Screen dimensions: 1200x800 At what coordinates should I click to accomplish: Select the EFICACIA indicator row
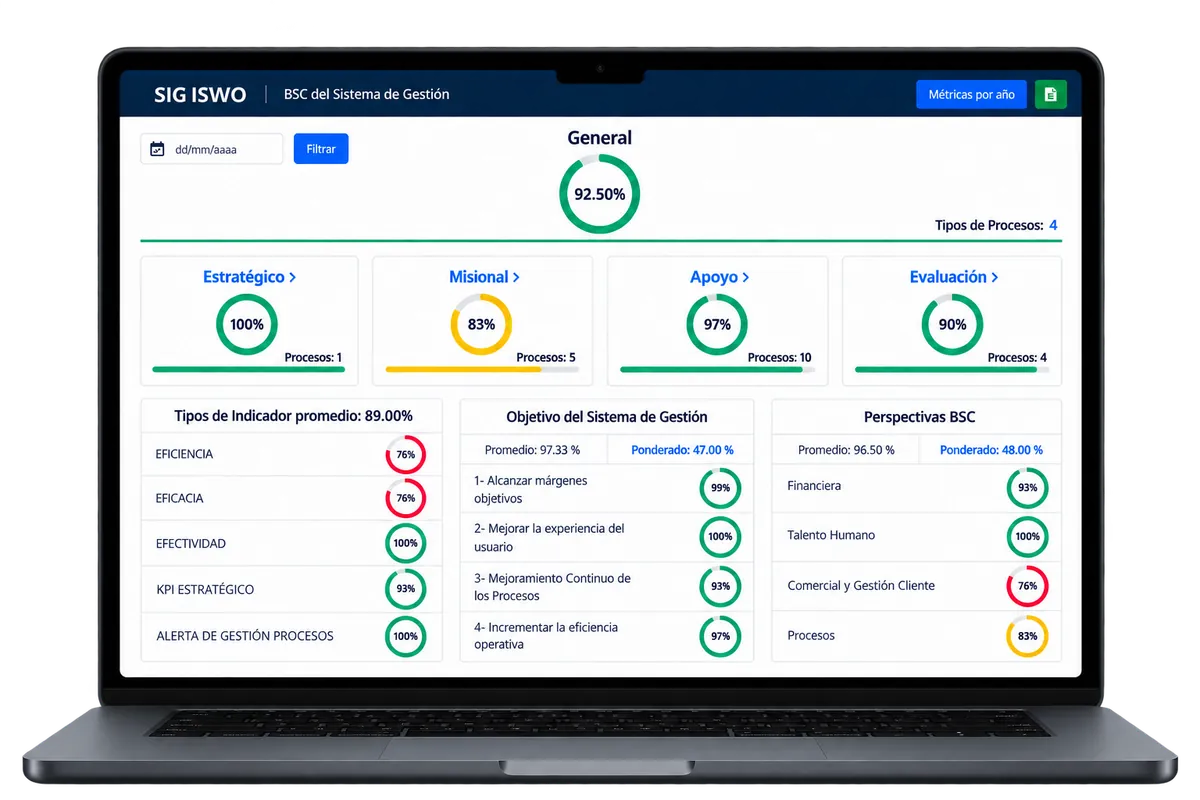(x=291, y=498)
